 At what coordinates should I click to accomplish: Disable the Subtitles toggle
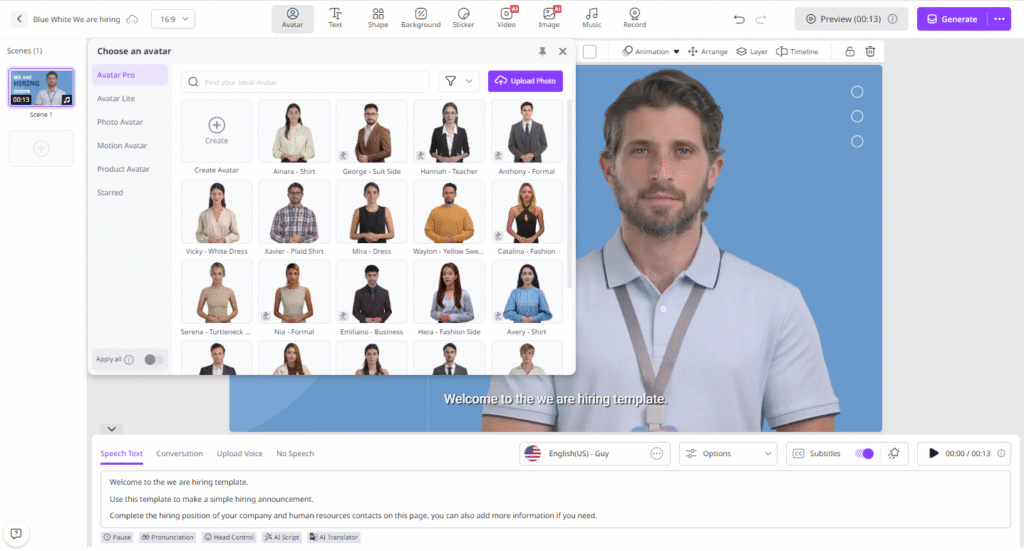(864, 453)
